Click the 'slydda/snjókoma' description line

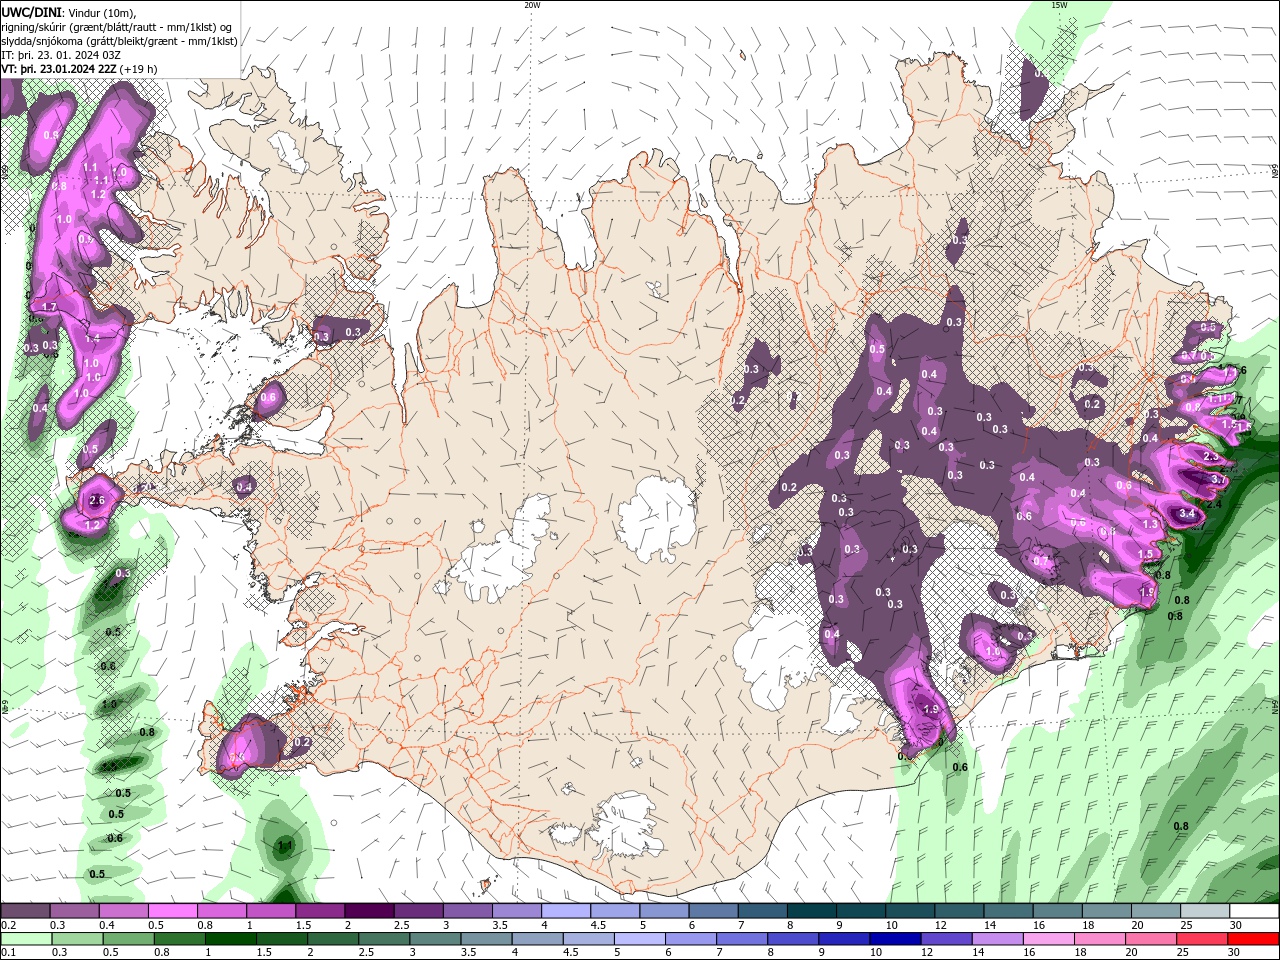(x=120, y=41)
